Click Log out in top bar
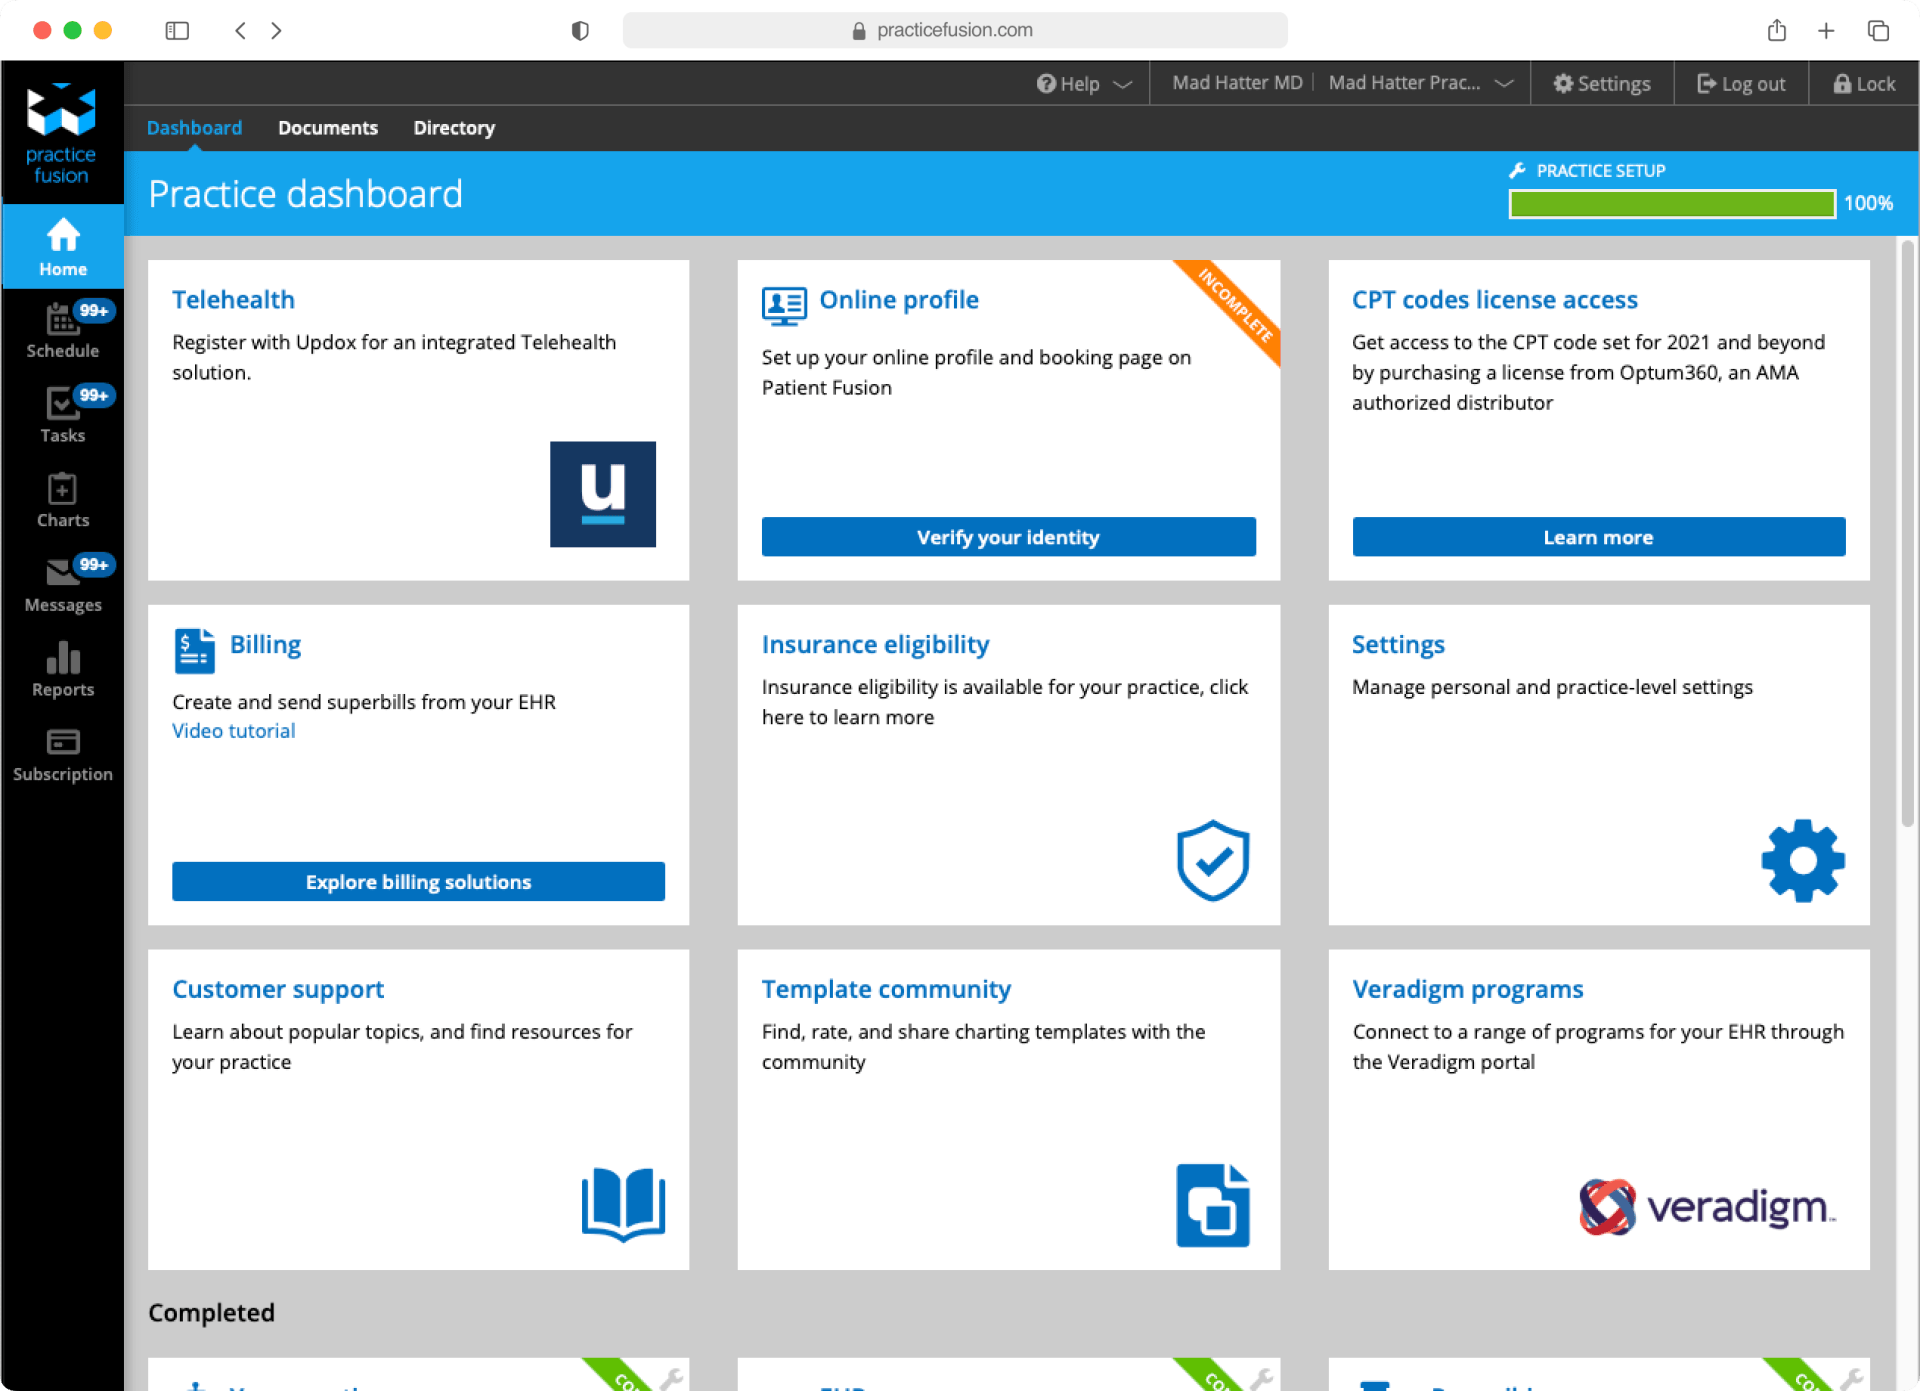The height and width of the screenshot is (1391, 1920). pos(1741,83)
